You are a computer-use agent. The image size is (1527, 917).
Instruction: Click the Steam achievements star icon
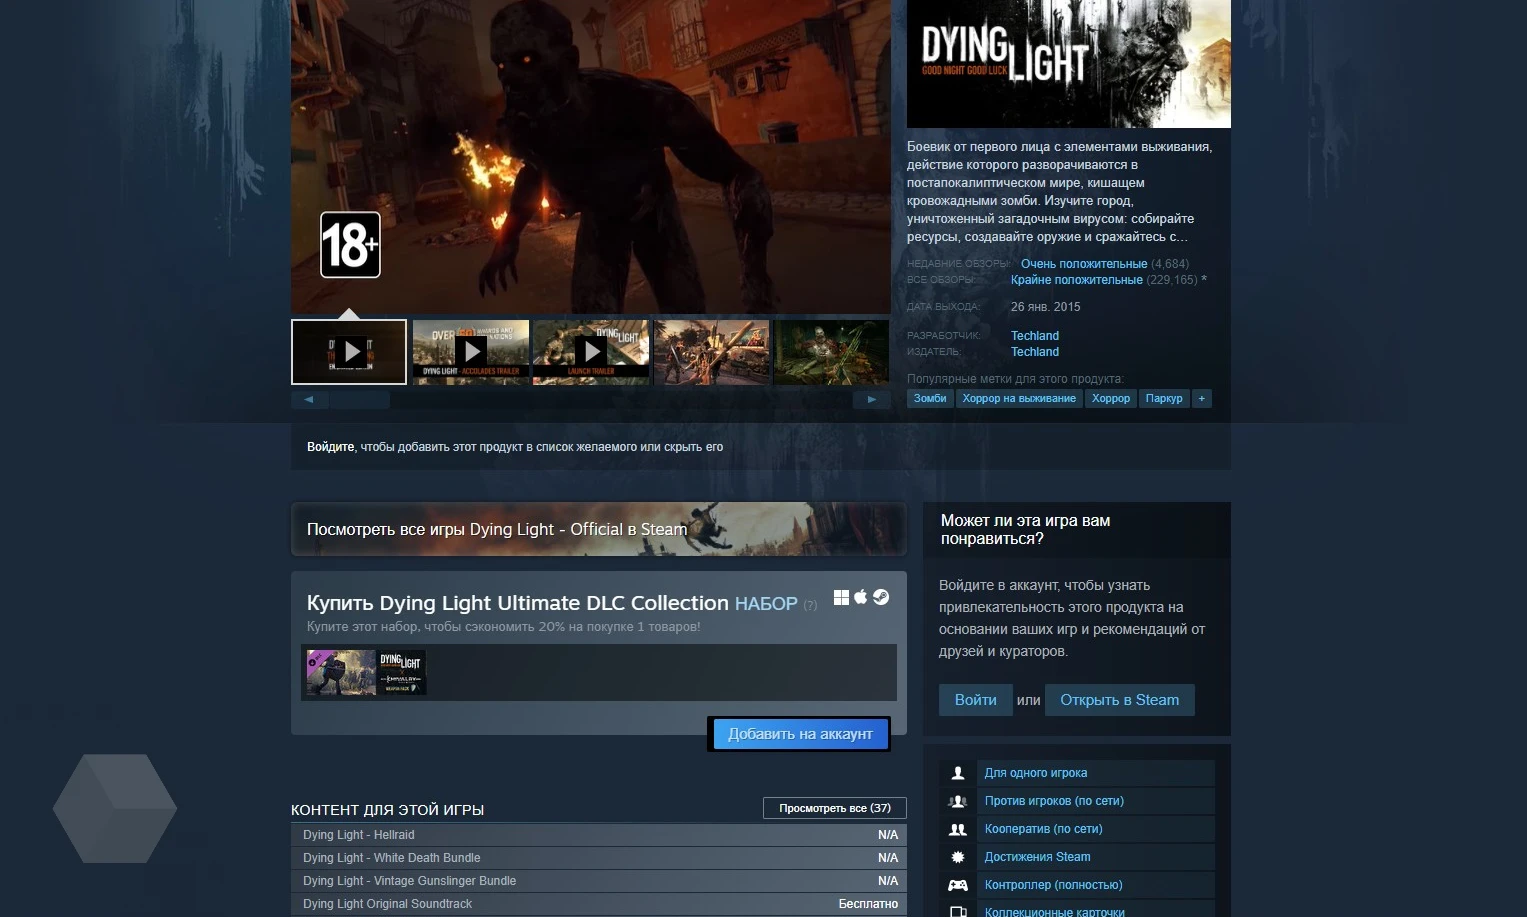coord(958,857)
